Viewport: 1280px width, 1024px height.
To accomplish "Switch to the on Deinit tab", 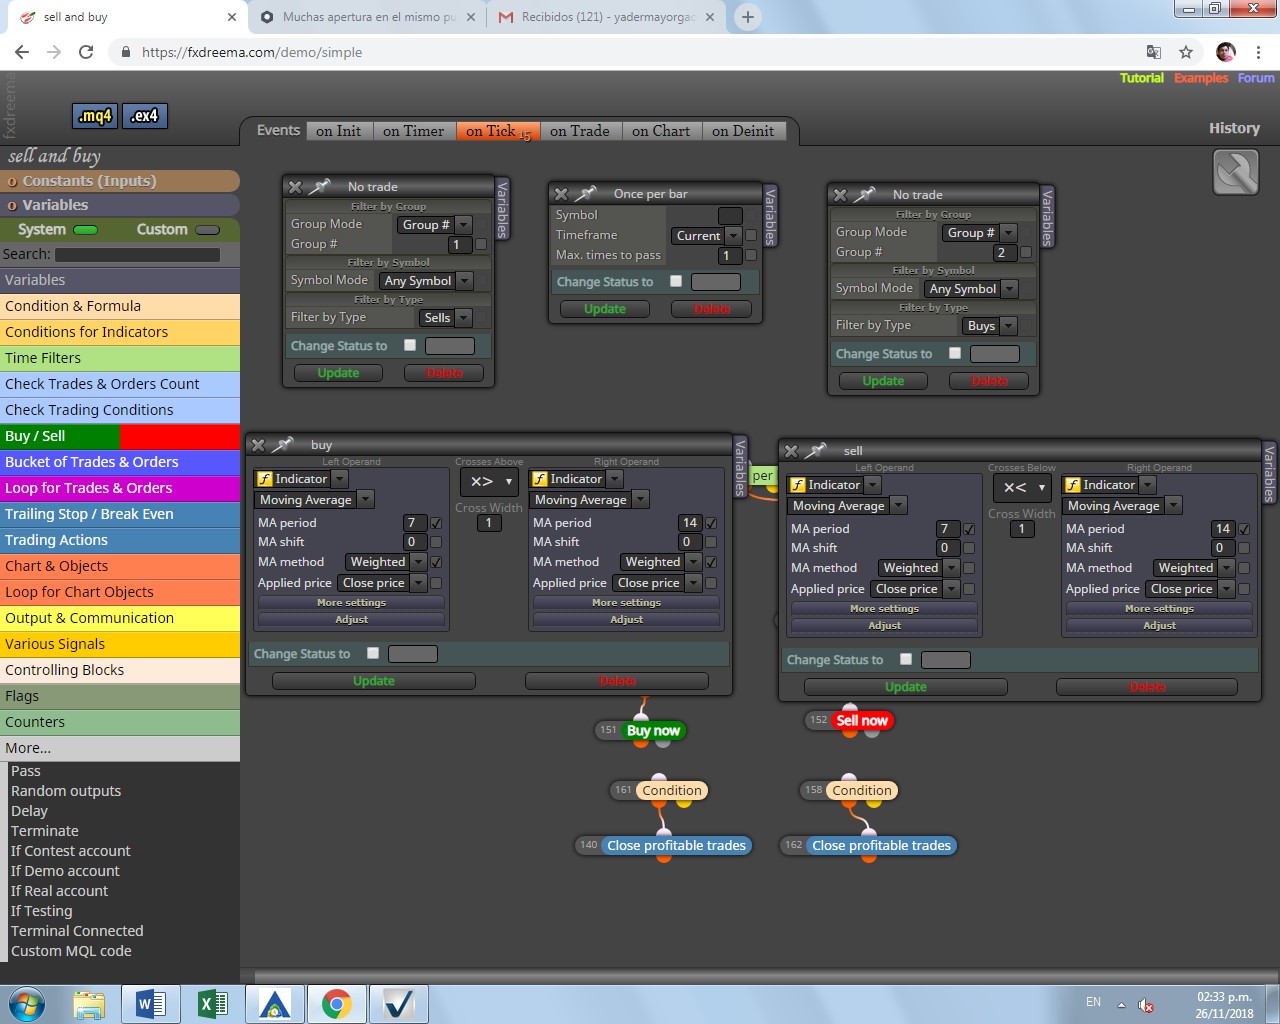I will pyautogui.click(x=743, y=131).
